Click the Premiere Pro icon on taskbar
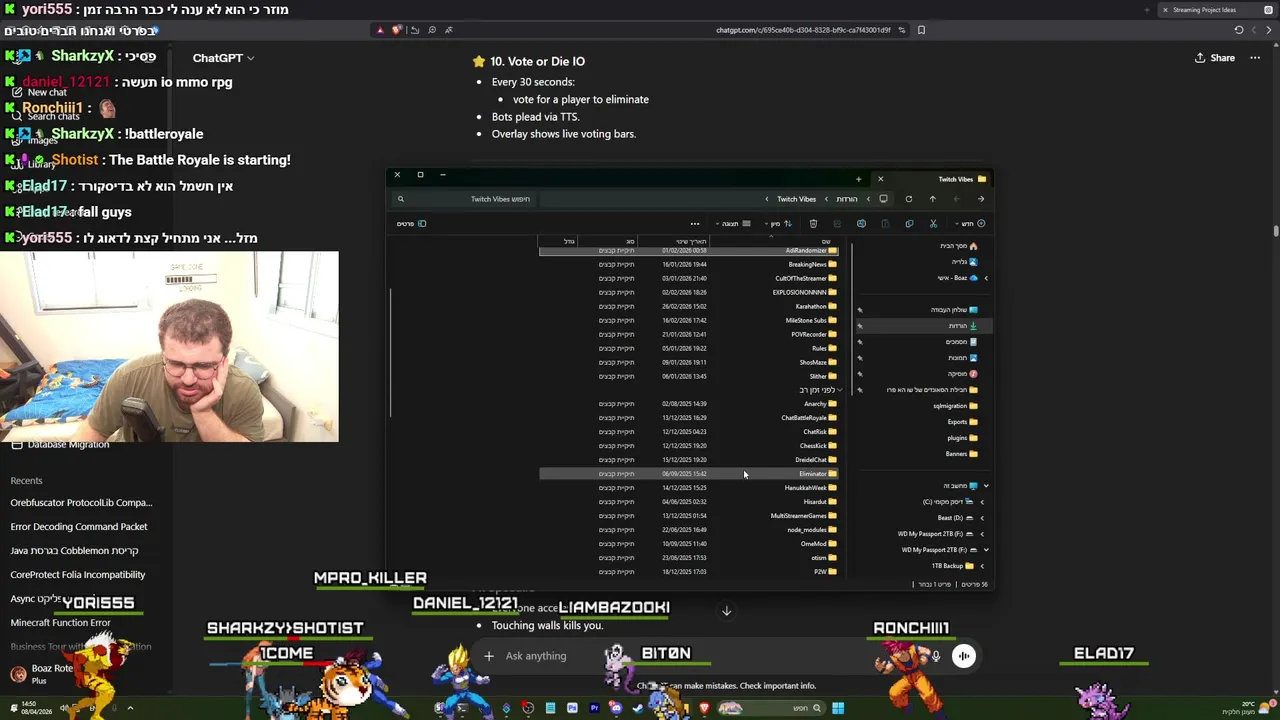The height and width of the screenshot is (720, 1280). coord(594,708)
